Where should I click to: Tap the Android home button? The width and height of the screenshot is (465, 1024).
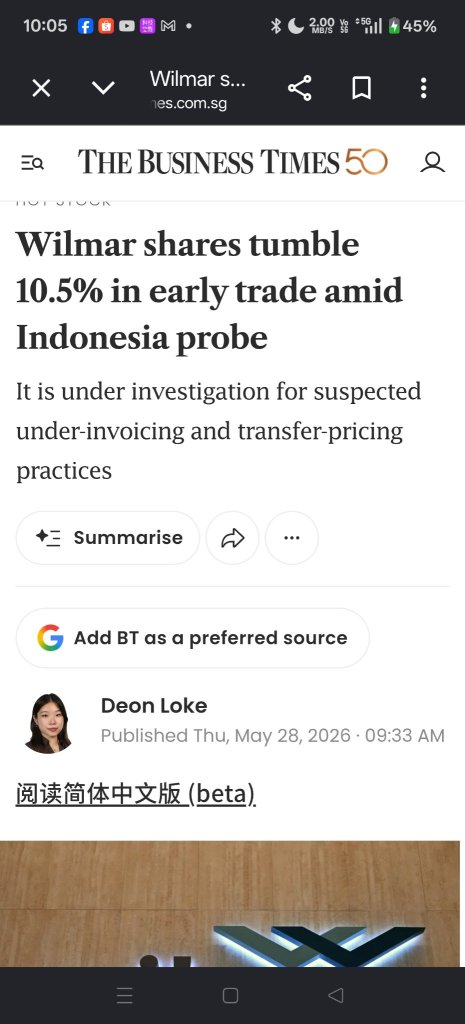[230, 995]
